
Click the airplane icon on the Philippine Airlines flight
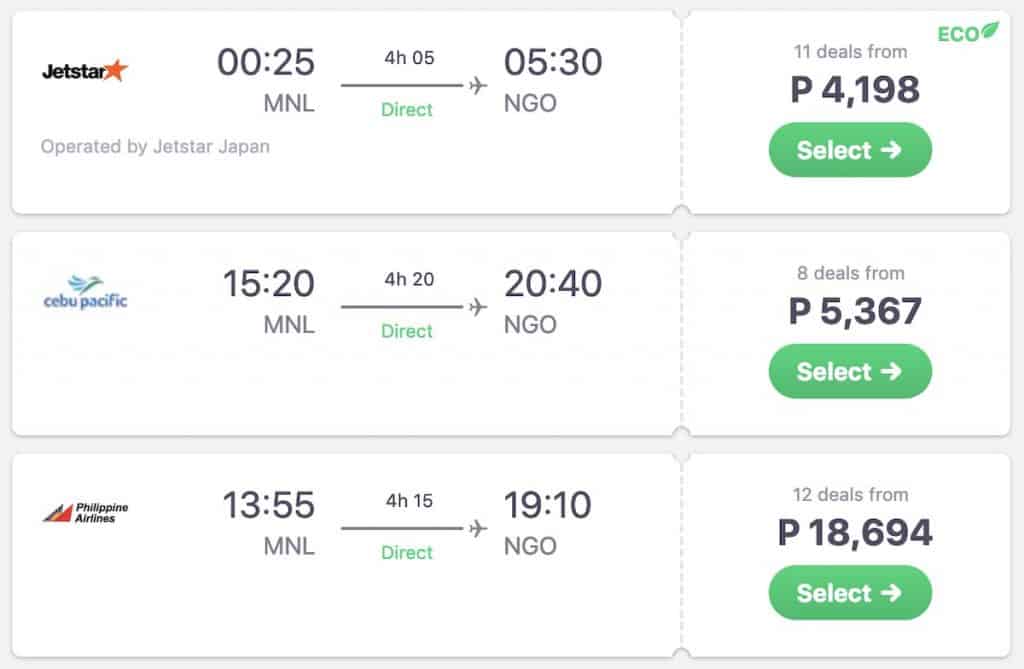pyautogui.click(x=478, y=528)
